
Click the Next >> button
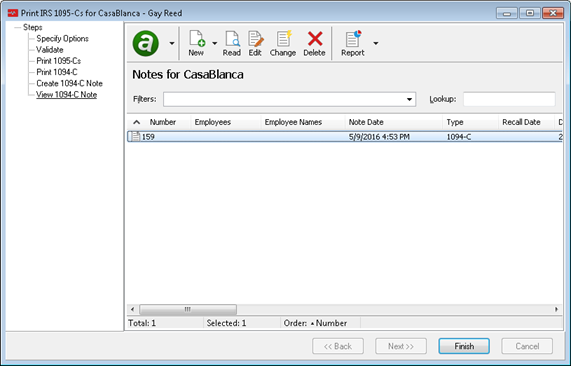401,346
